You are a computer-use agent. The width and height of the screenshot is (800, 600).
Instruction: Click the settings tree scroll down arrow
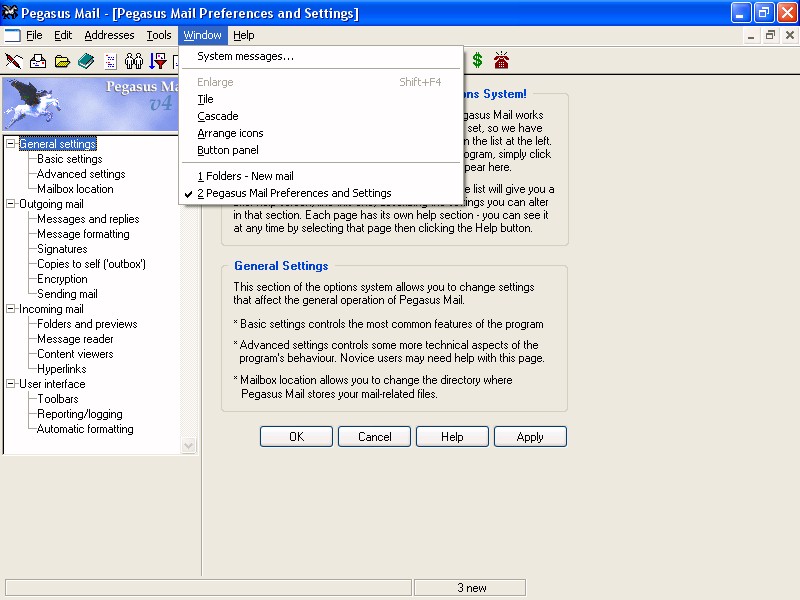coord(188,445)
